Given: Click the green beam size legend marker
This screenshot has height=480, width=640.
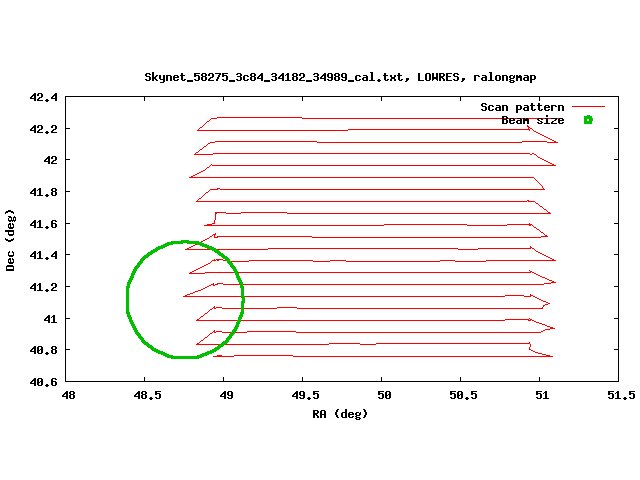Looking at the screenshot, I should [x=588, y=120].
